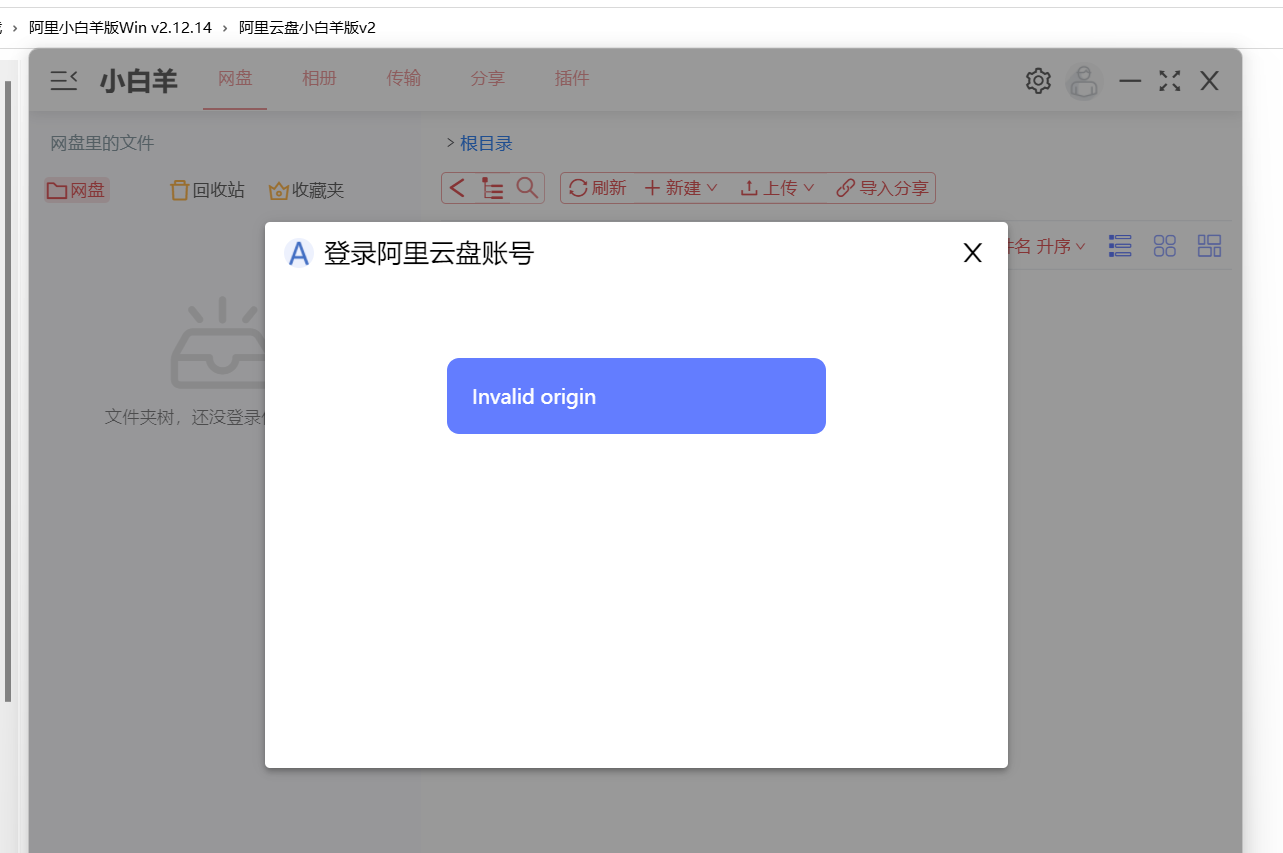Toggle the folder tree icon
The width and height of the screenshot is (1283, 853).
pos(492,188)
